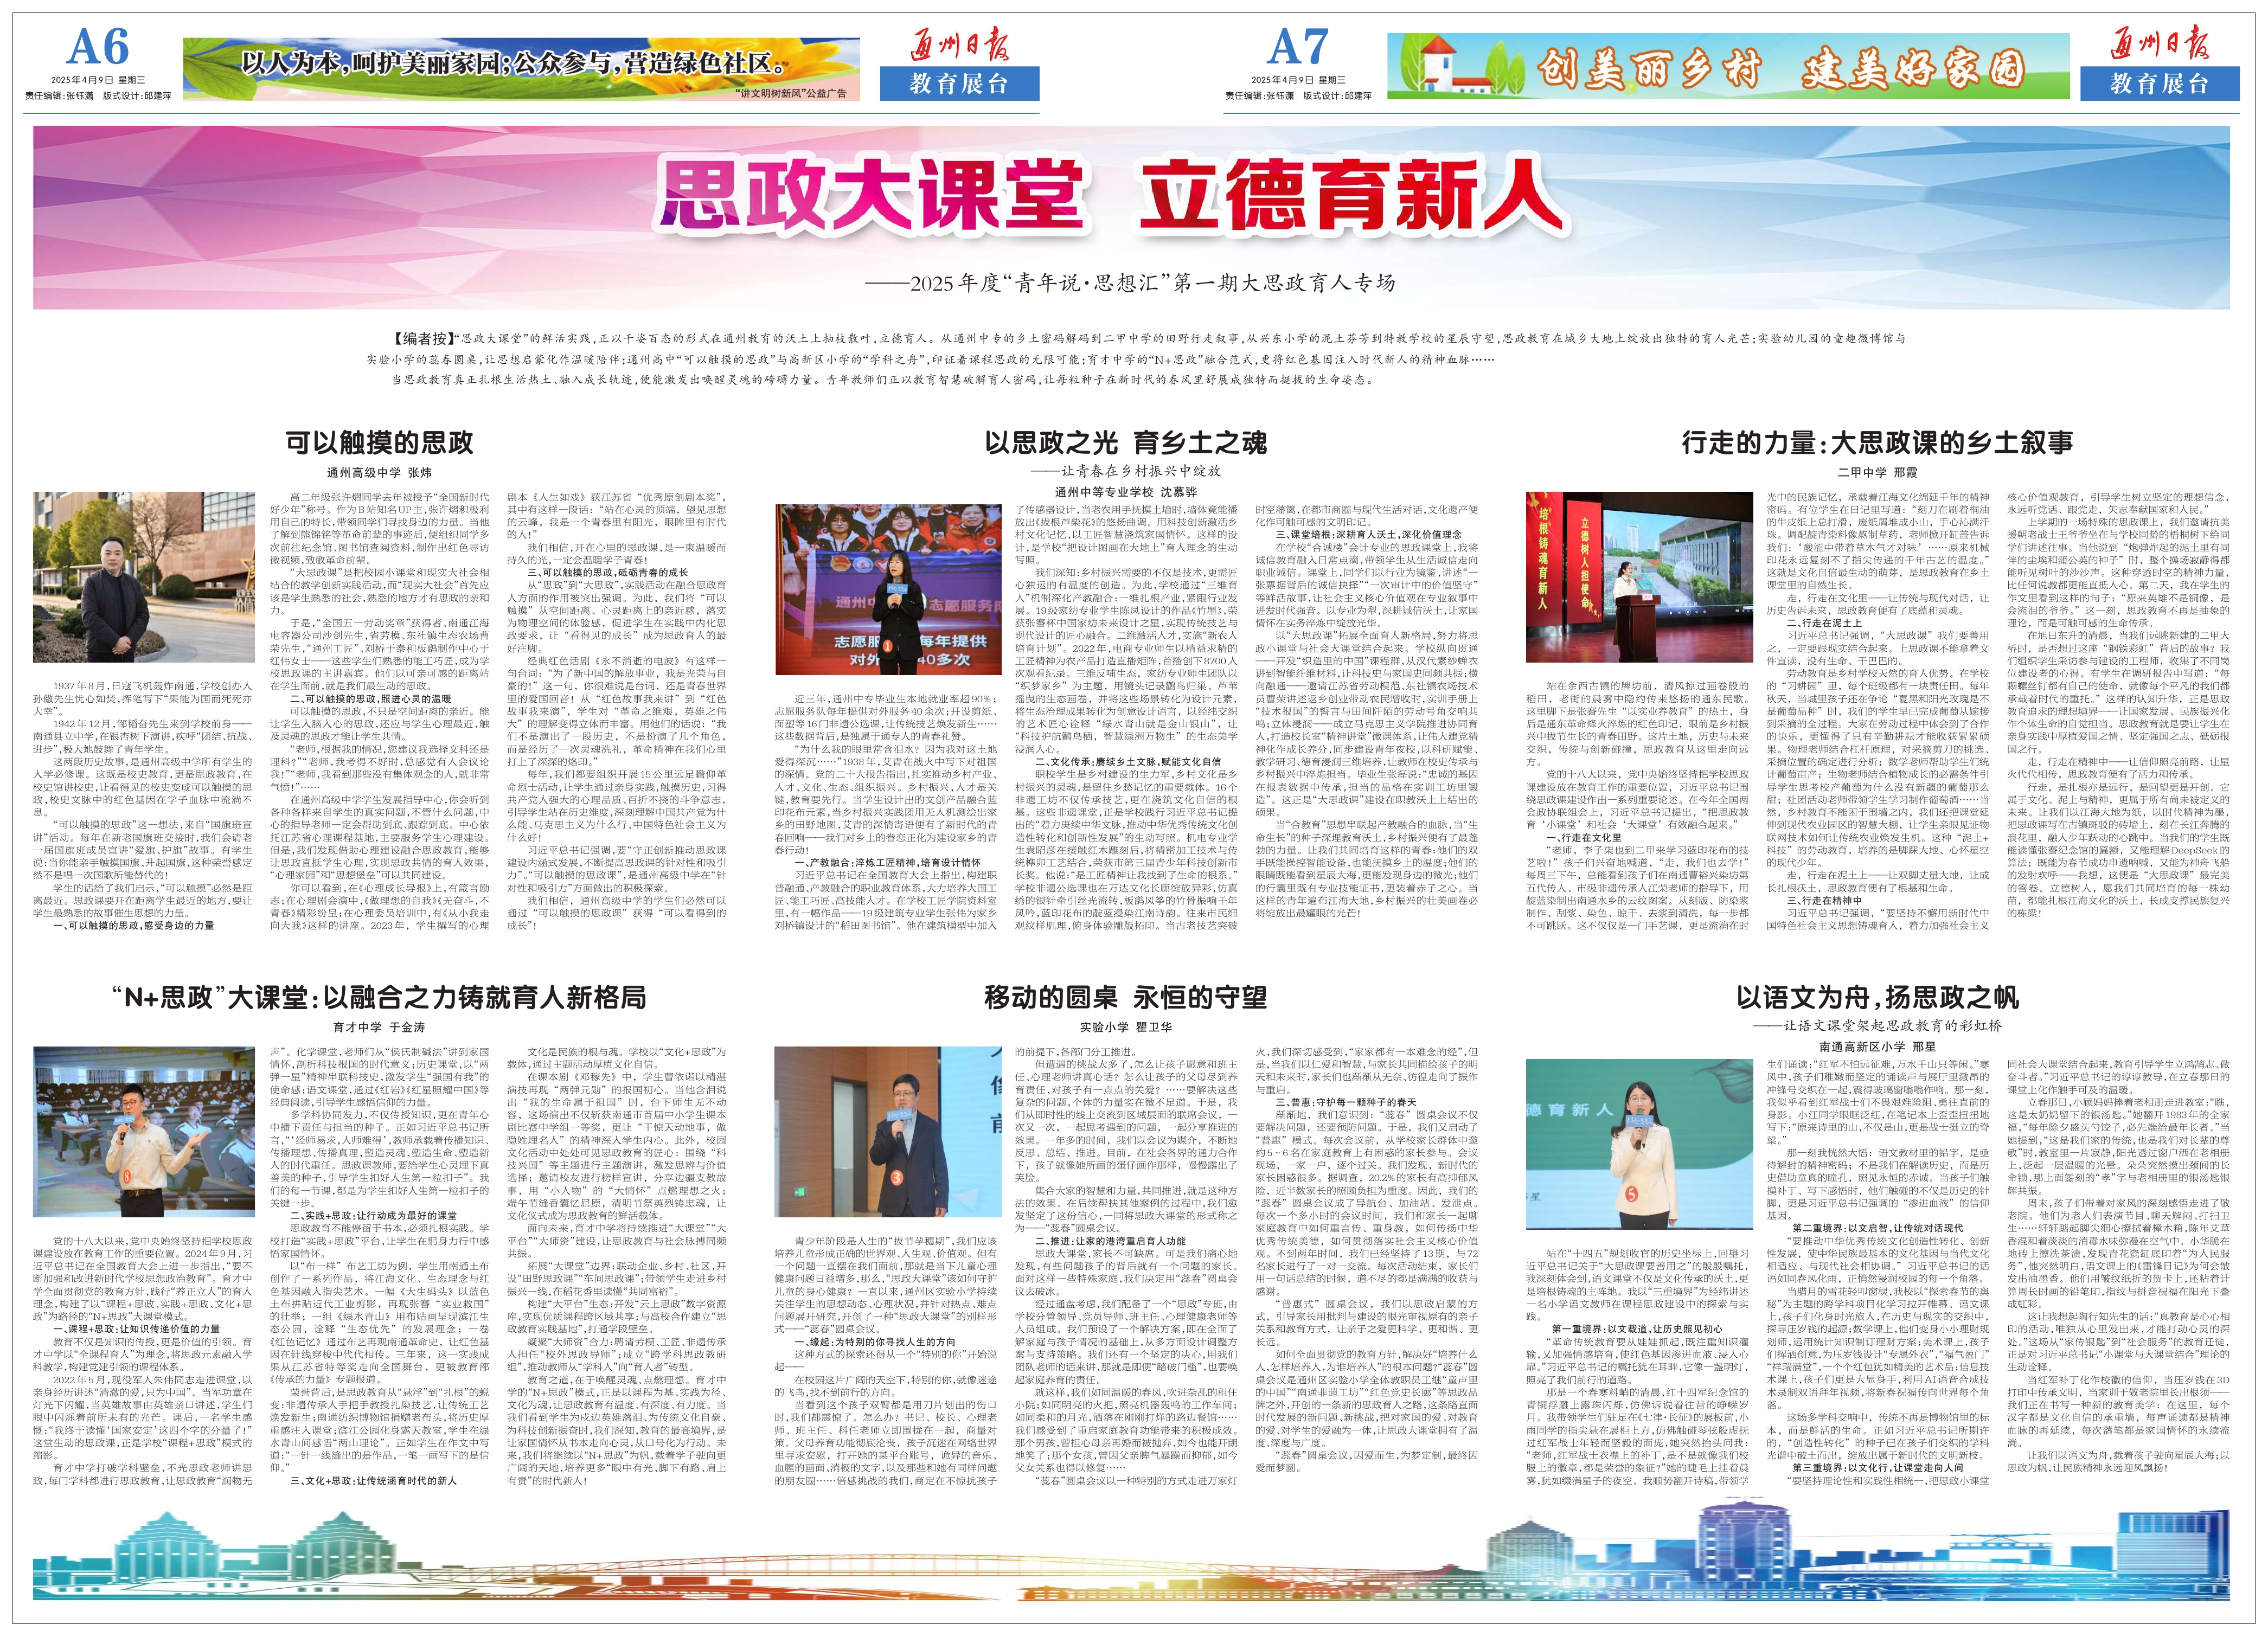
Task: Click subheading 一、产教融合:淬炼工匠精神
Action: (x=888, y=862)
